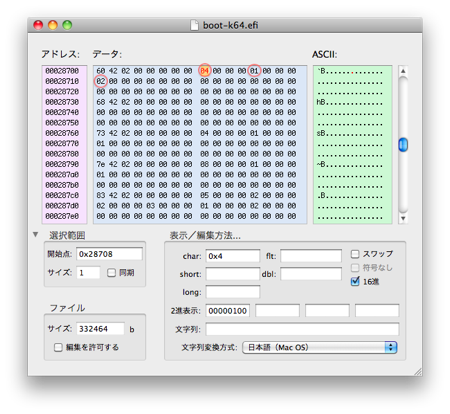Viewport: 450px width, 414px height.
Task: Click the 2進表示 field showing 00000100
Action: pyautogui.click(x=228, y=311)
